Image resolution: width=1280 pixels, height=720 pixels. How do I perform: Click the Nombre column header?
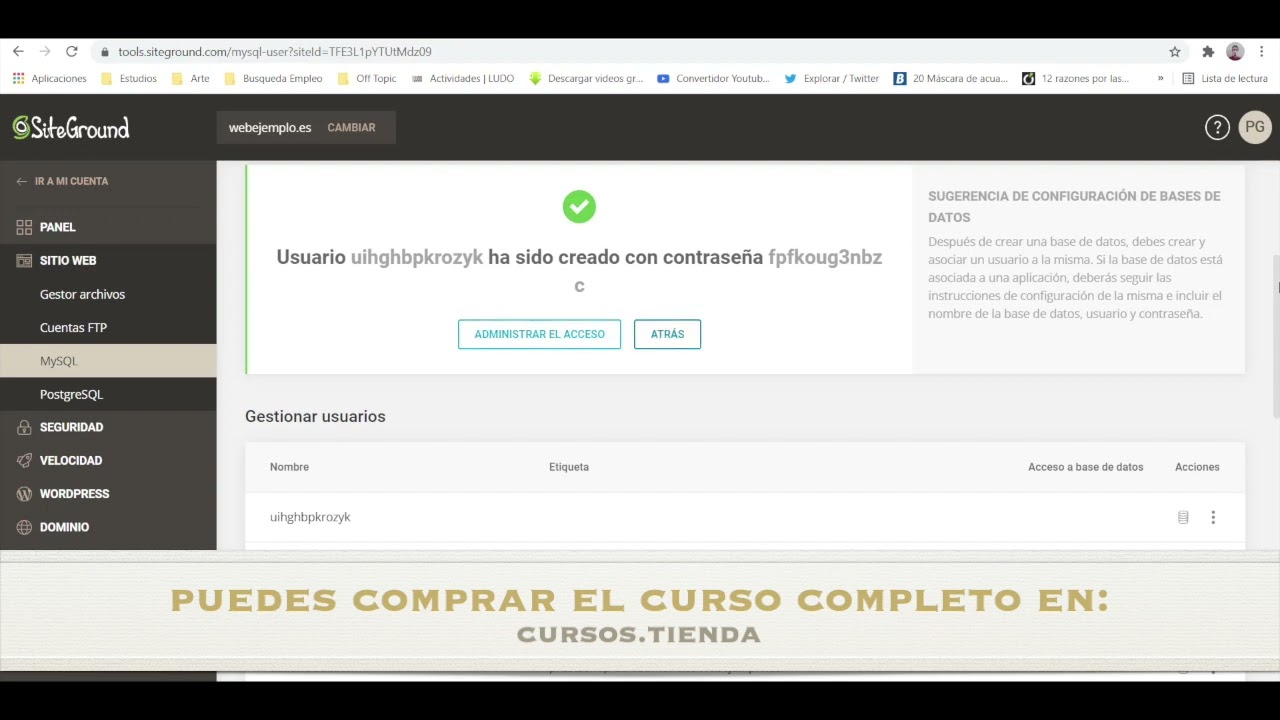pyautogui.click(x=289, y=467)
